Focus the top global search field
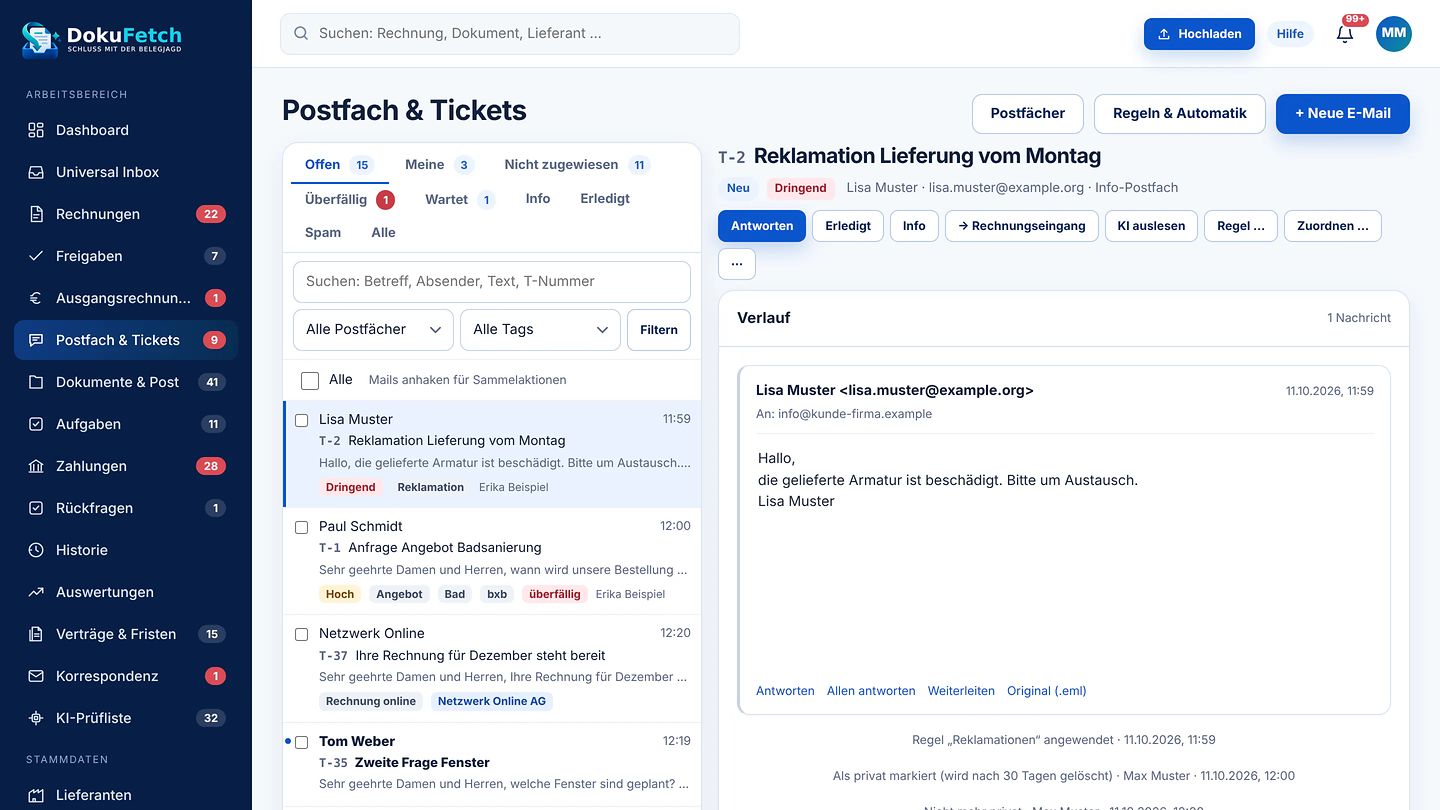 [510, 34]
